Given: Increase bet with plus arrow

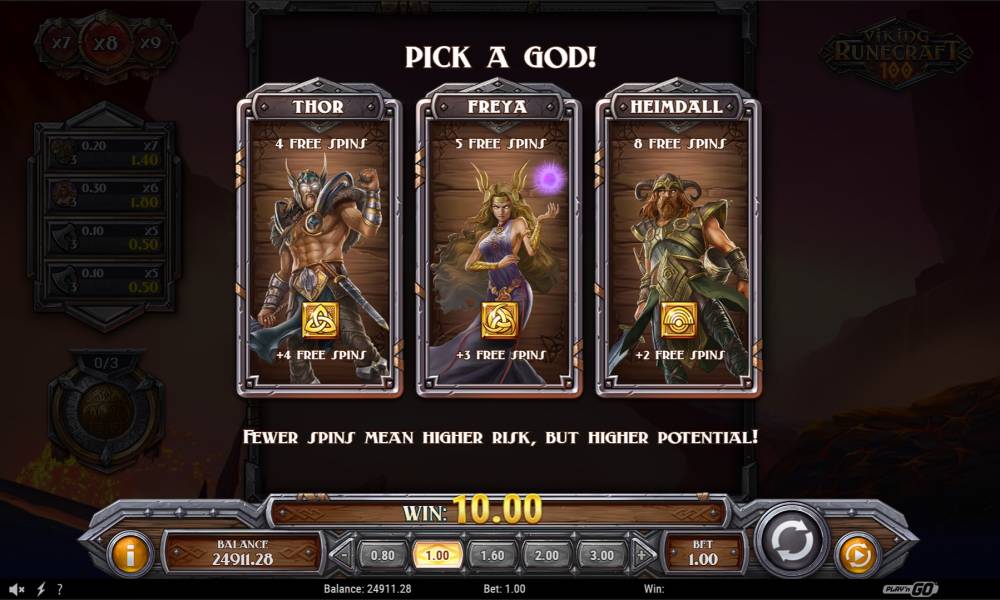Looking at the screenshot, I should 643,555.
